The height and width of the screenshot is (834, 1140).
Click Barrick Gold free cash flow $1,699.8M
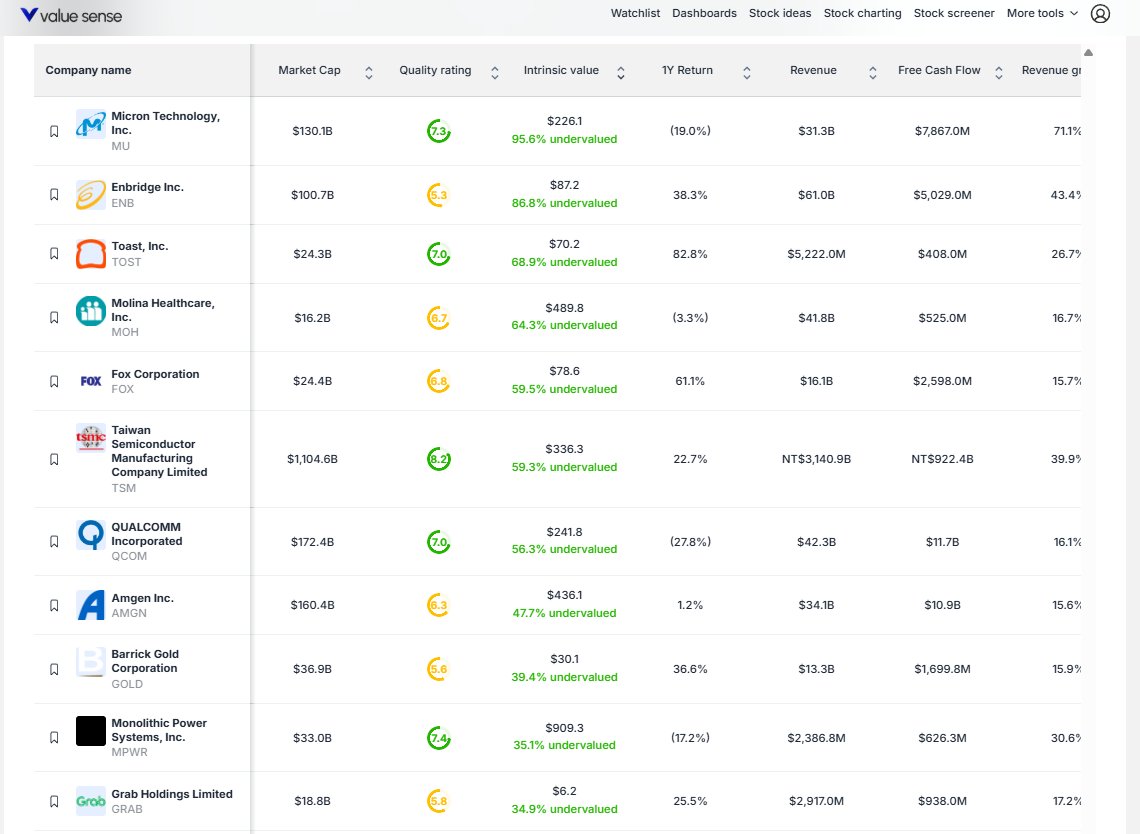click(942, 669)
